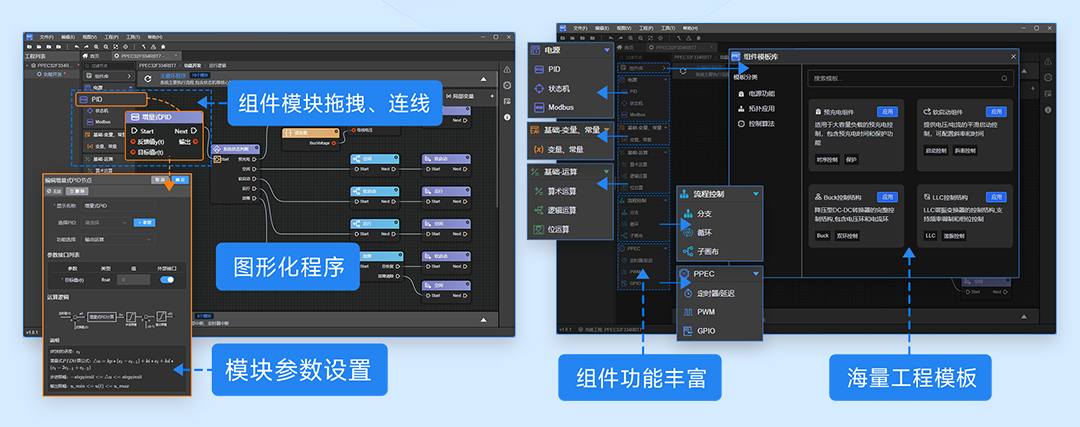This screenshot has height=427, width=1080.
Task: Open 功能选择 dropdown showing 输出运算
Action: [118, 240]
